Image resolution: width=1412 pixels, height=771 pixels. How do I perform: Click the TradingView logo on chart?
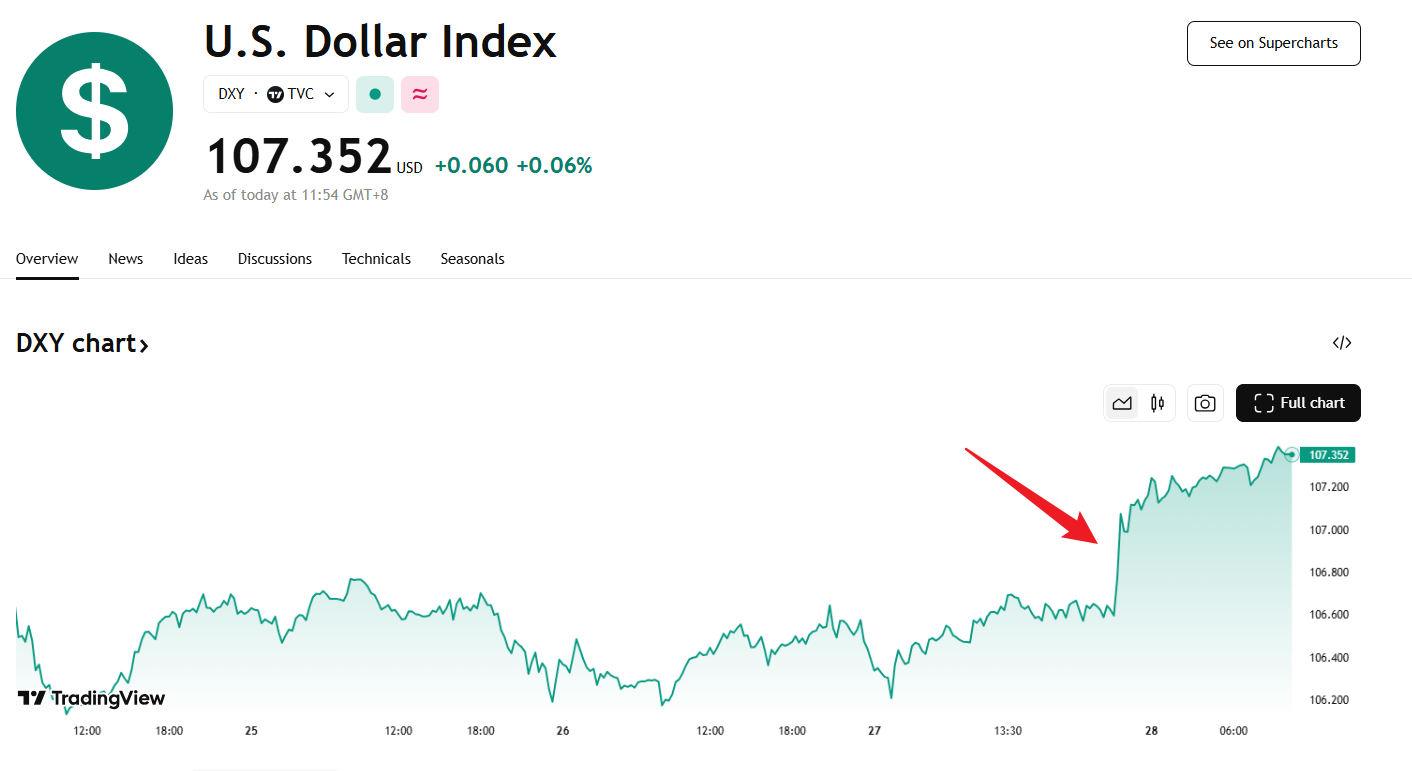91,698
